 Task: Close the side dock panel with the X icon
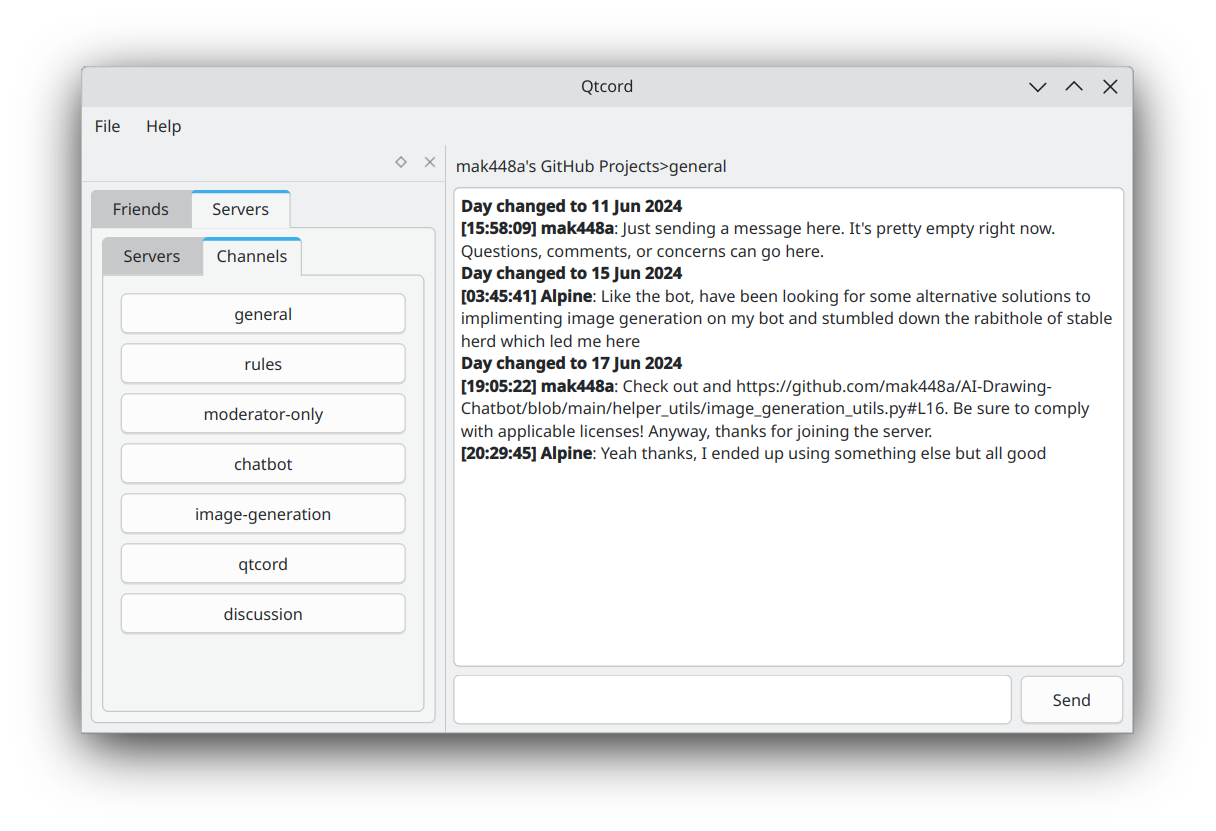430,162
